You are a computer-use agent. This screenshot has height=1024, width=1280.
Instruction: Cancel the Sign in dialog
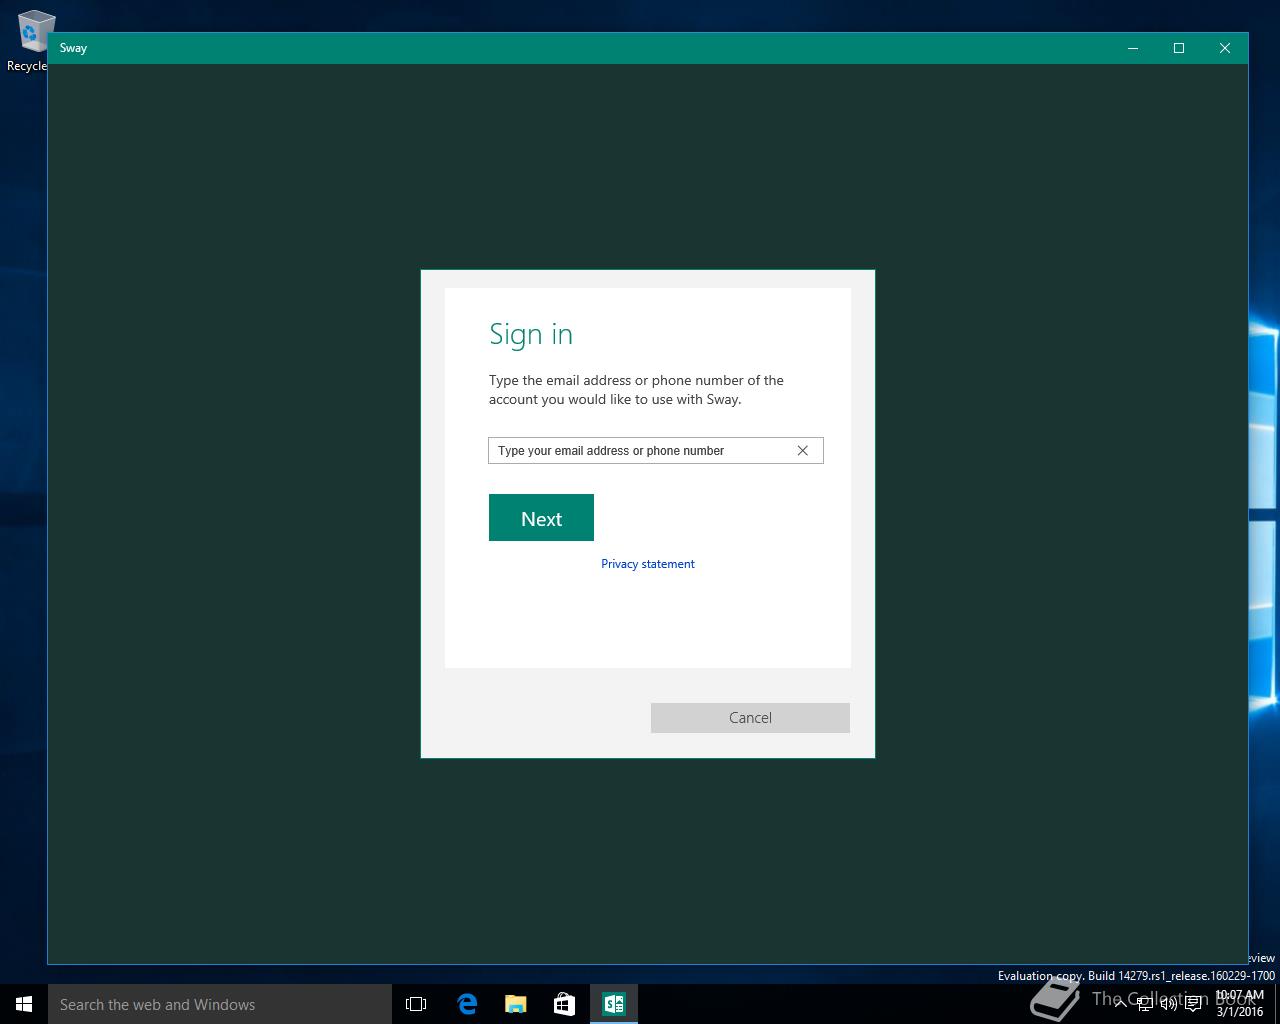pos(750,718)
